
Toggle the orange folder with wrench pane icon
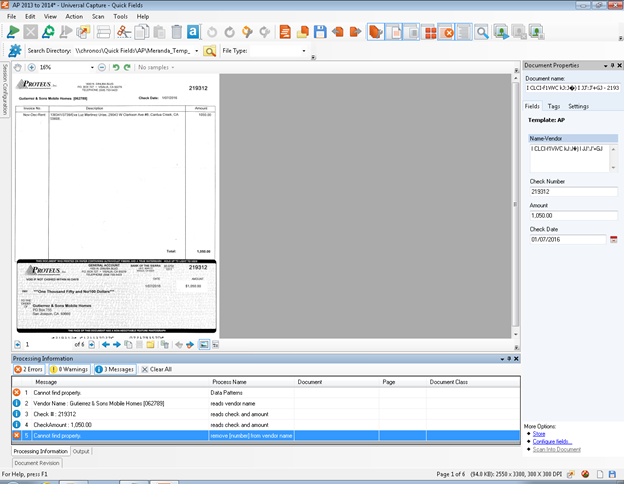[375, 32]
